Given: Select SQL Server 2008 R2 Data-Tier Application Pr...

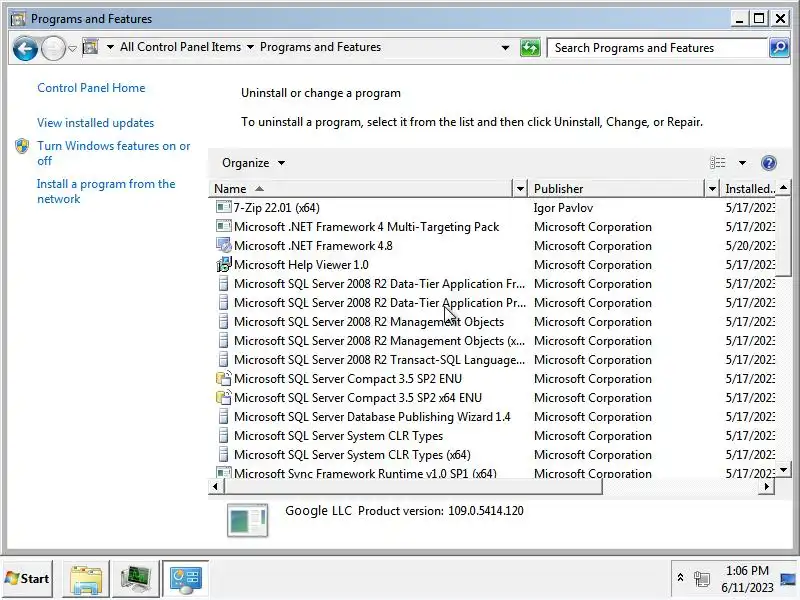Looking at the screenshot, I should click(380, 303).
